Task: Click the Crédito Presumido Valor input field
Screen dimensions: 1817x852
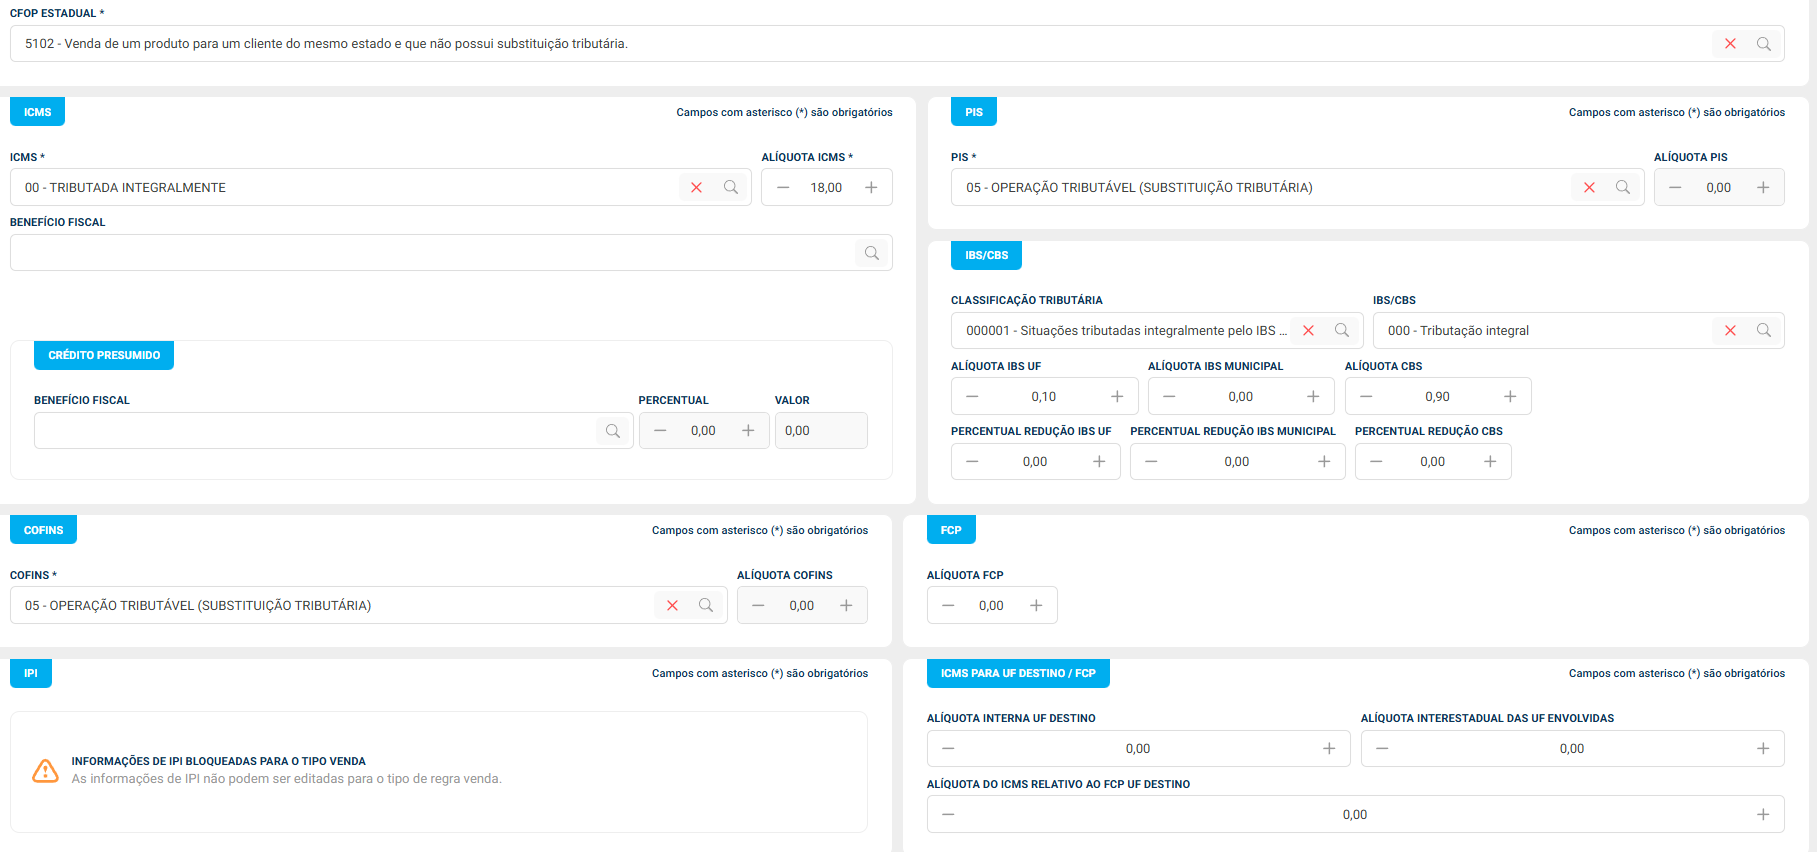Action: [821, 431]
